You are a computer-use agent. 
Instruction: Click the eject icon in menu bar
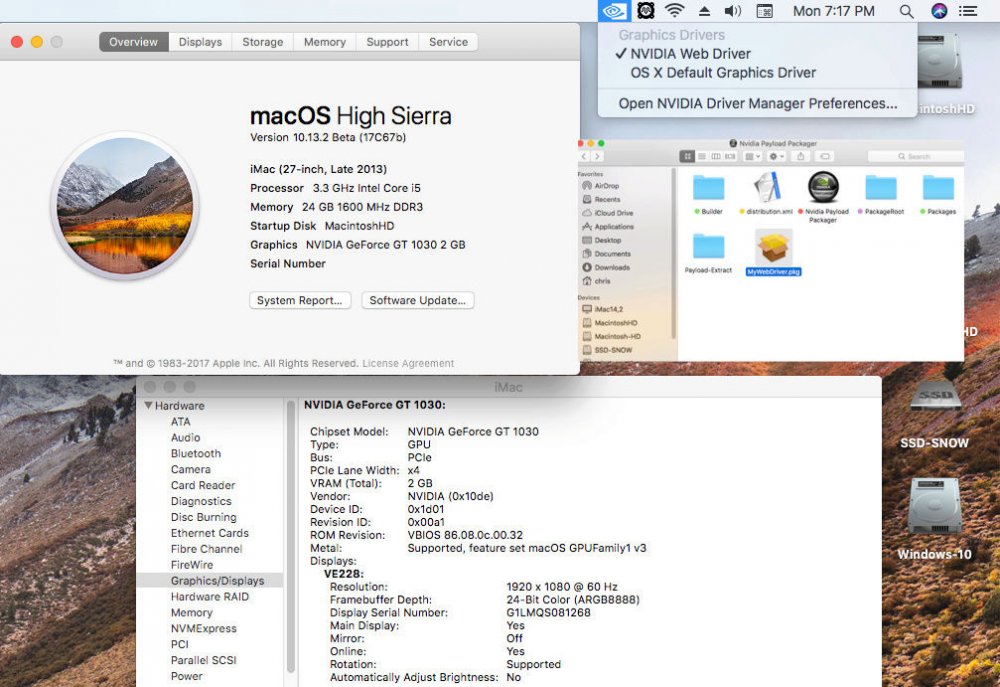coord(704,11)
